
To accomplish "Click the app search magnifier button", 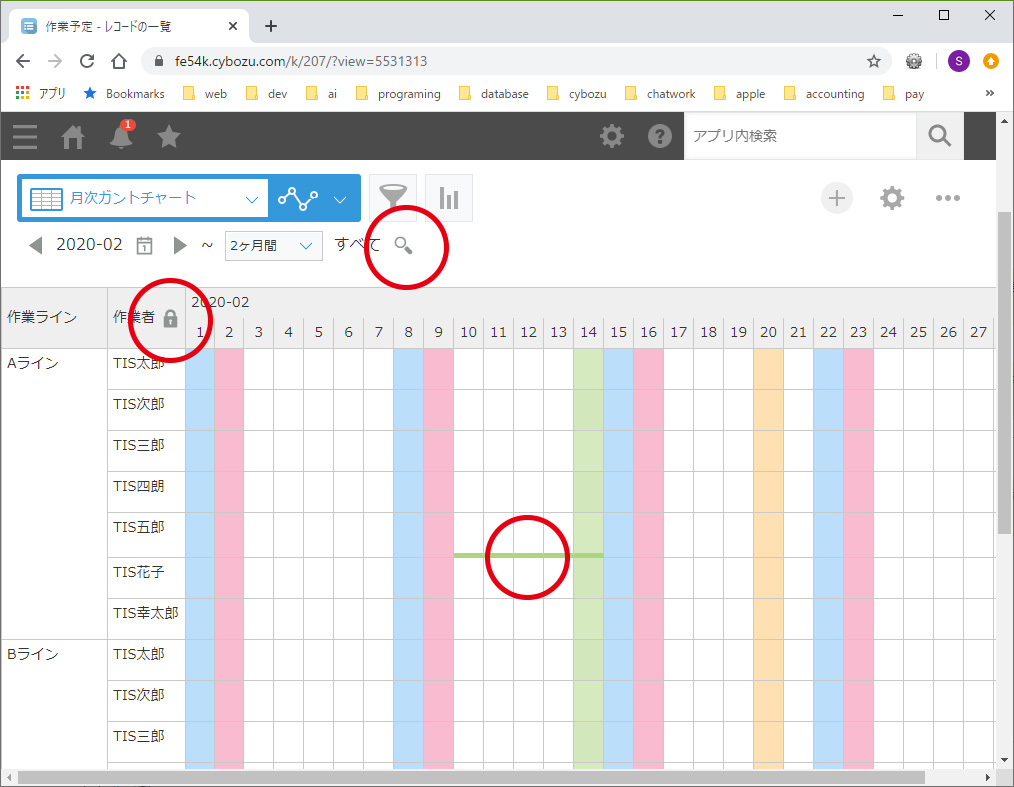I will click(940, 136).
